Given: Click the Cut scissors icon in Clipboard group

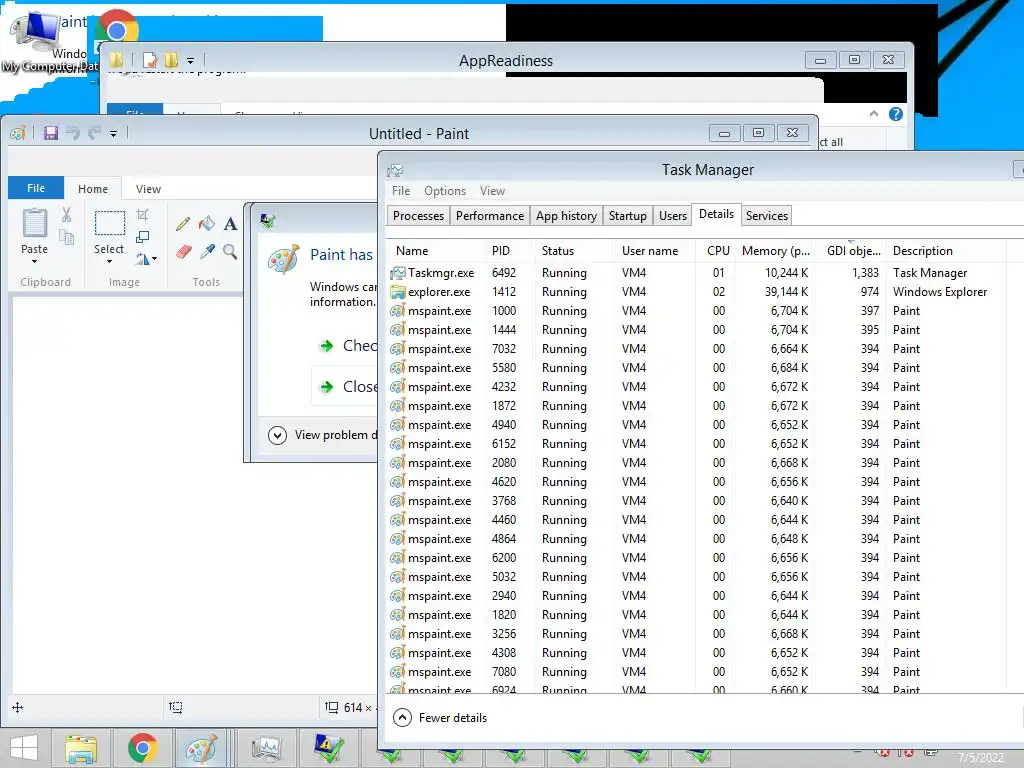Looking at the screenshot, I should [x=67, y=215].
